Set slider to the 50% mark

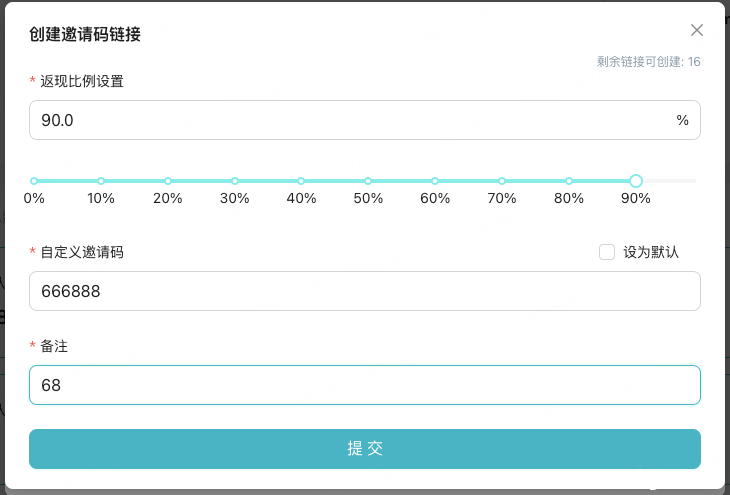point(368,181)
